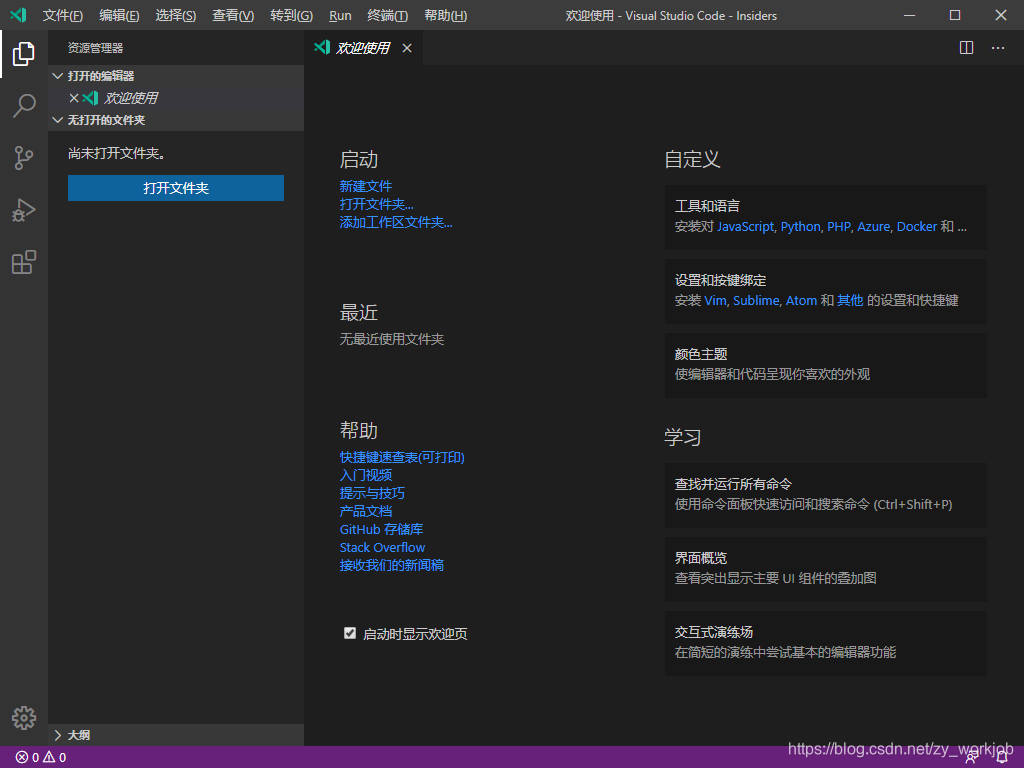Click the Vim keybindings link
The image size is (1024, 768).
tap(714, 300)
